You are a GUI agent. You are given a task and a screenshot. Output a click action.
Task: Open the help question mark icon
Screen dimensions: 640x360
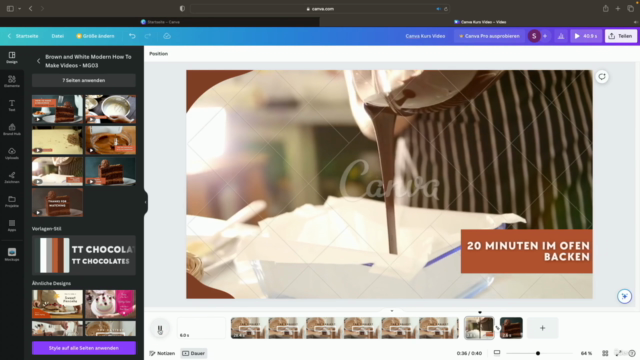pos(632,353)
